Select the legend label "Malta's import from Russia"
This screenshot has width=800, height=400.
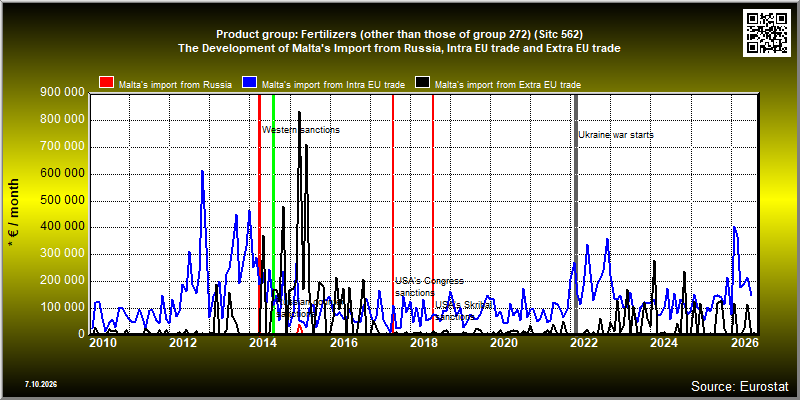tap(176, 85)
